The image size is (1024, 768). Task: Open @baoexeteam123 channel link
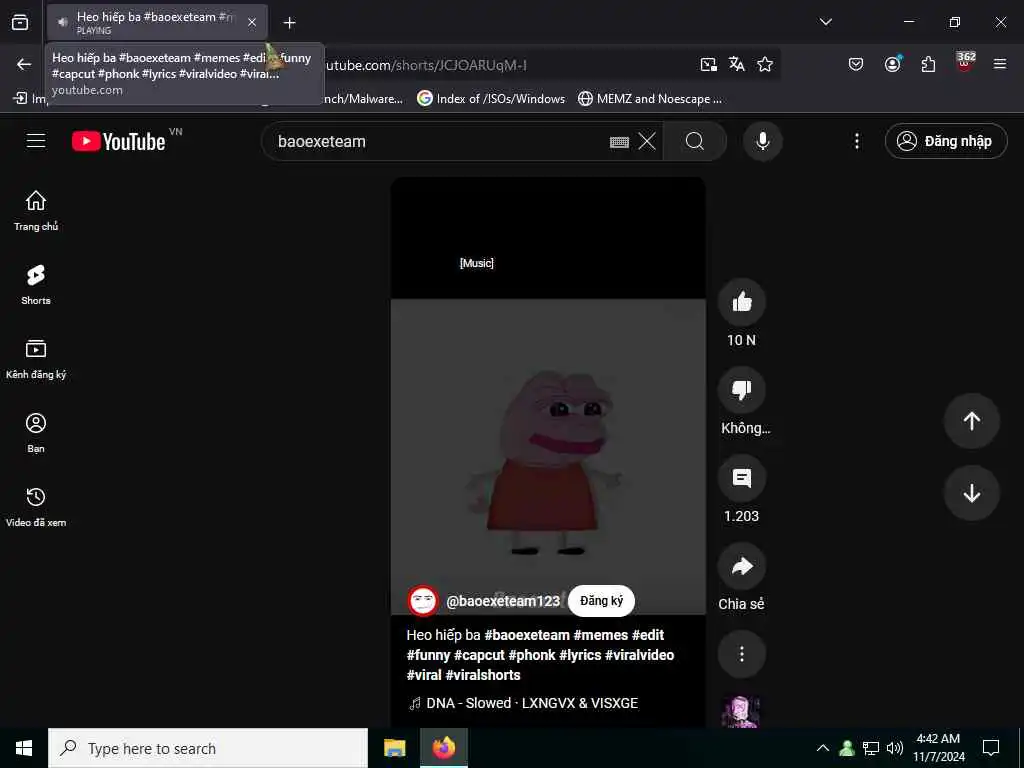click(x=503, y=601)
